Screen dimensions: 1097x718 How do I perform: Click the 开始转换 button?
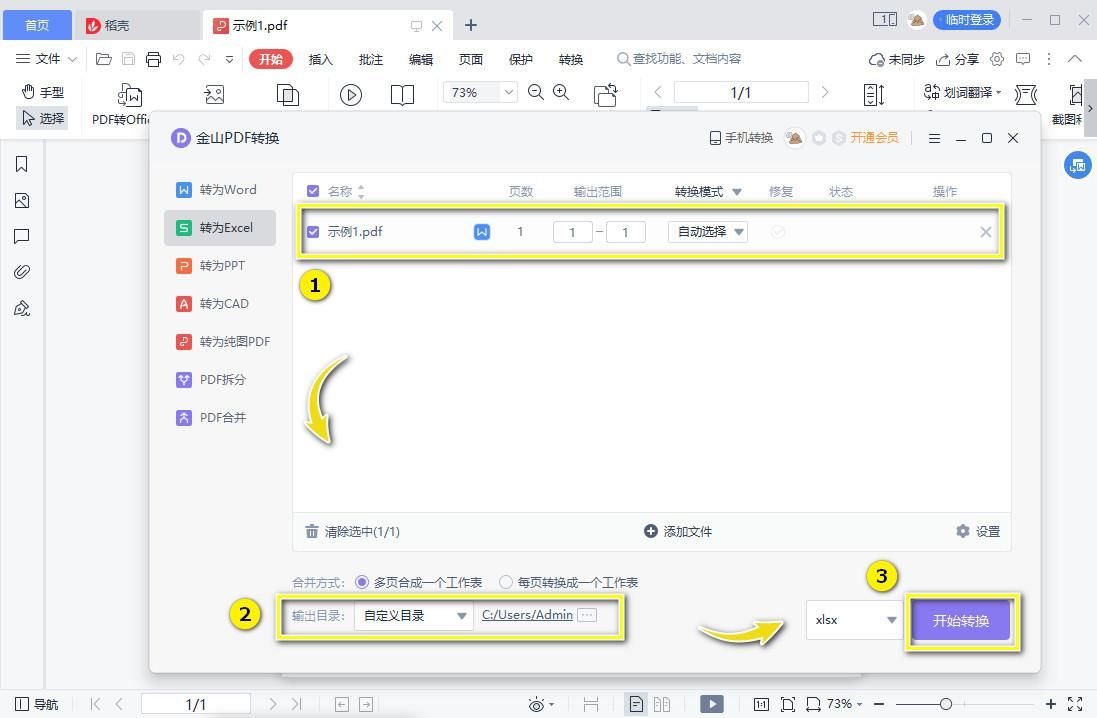(961, 621)
